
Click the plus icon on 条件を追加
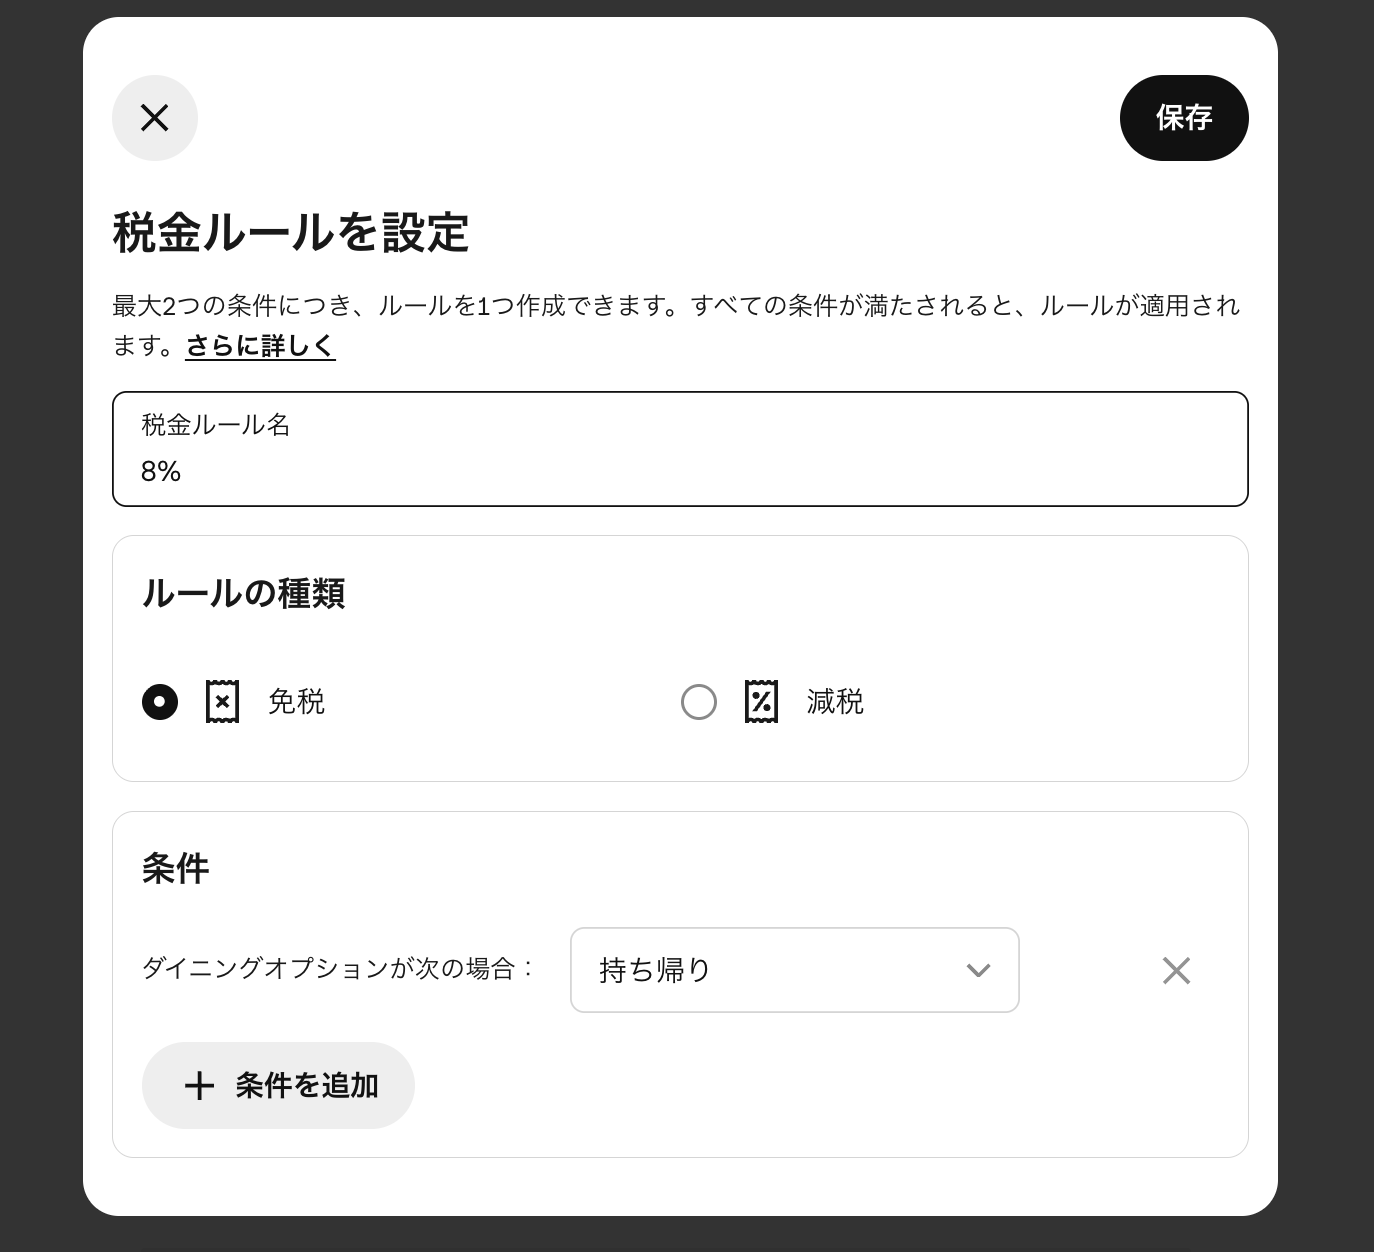pos(200,1085)
